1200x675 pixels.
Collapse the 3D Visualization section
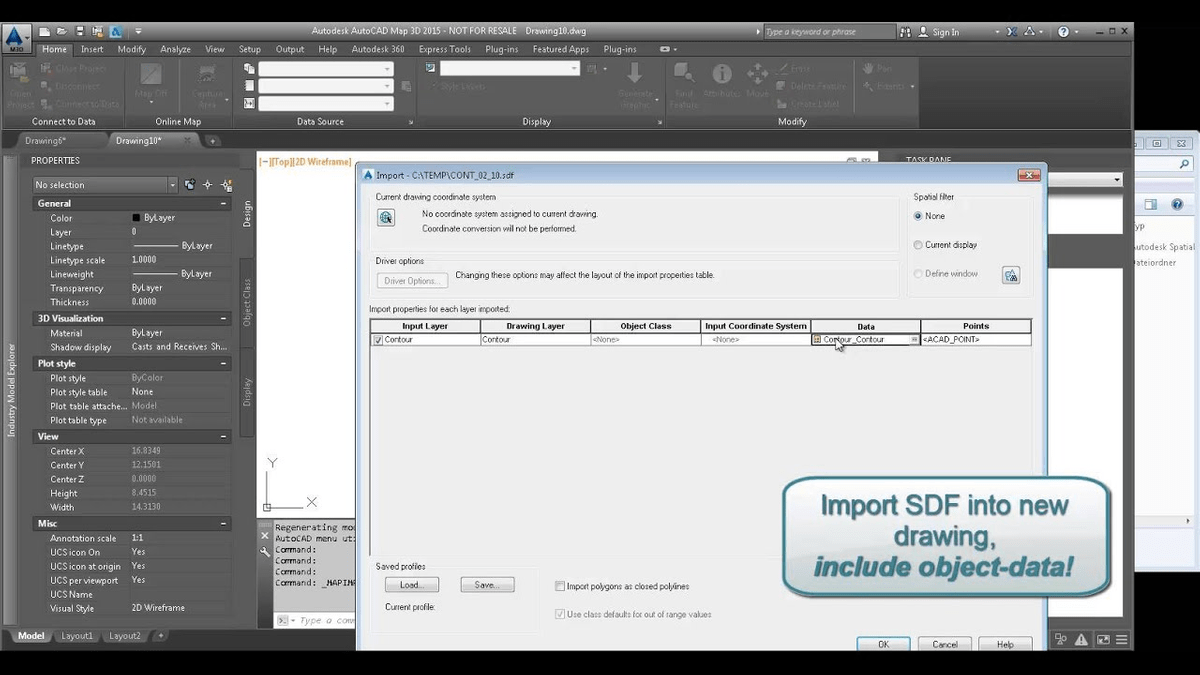pos(223,318)
